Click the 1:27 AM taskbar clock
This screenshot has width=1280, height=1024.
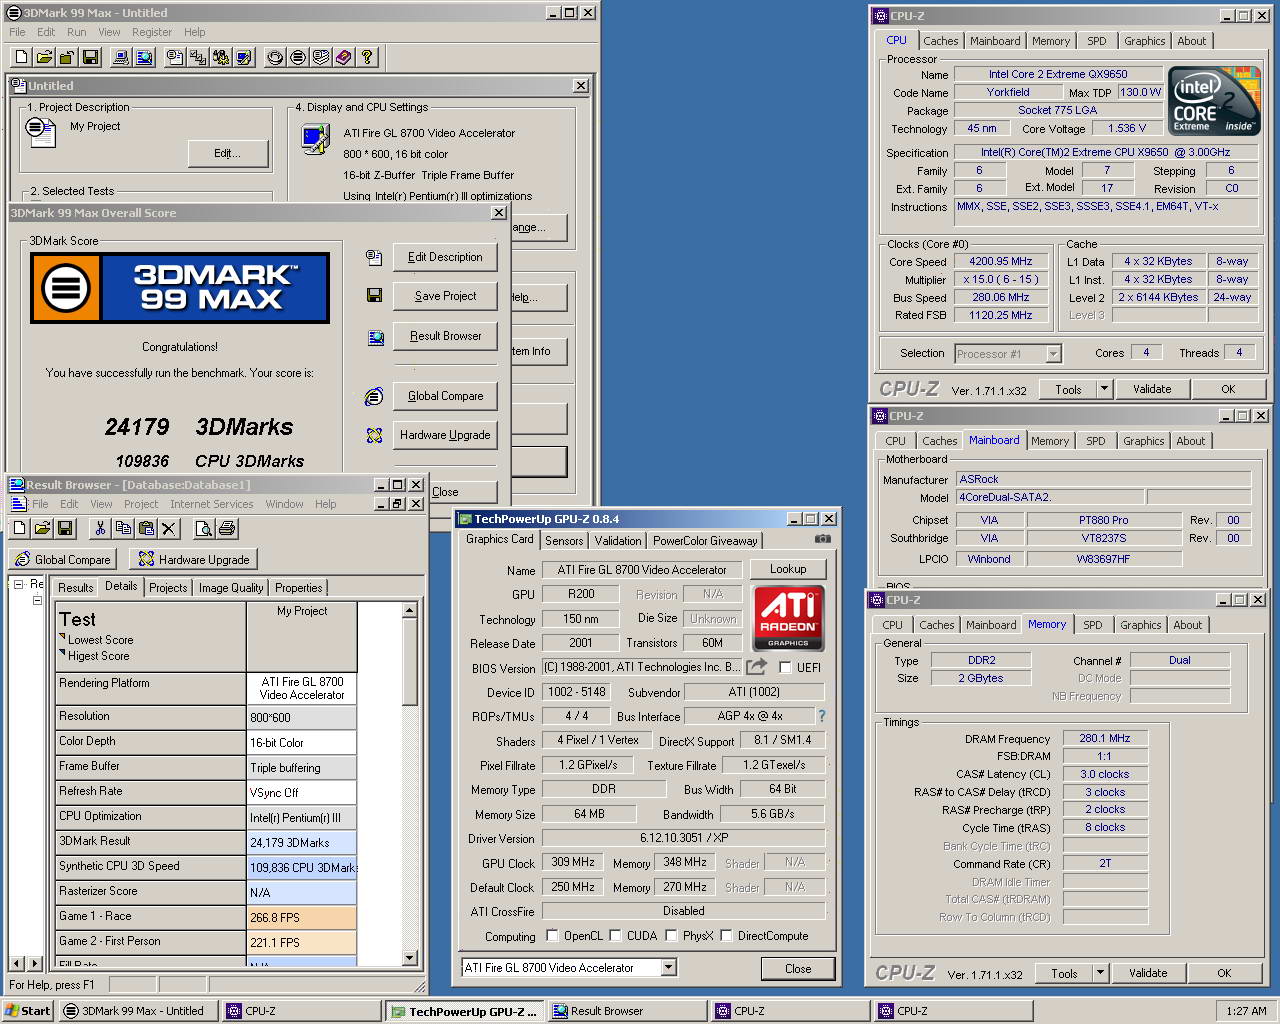coord(1246,1011)
